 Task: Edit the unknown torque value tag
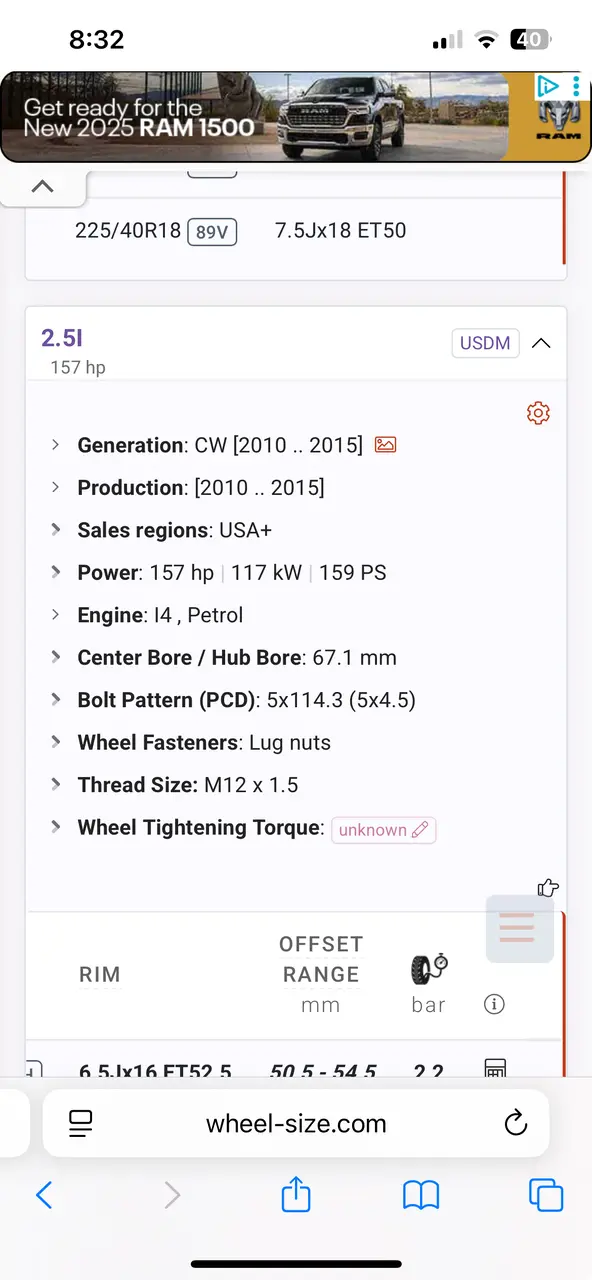point(384,830)
